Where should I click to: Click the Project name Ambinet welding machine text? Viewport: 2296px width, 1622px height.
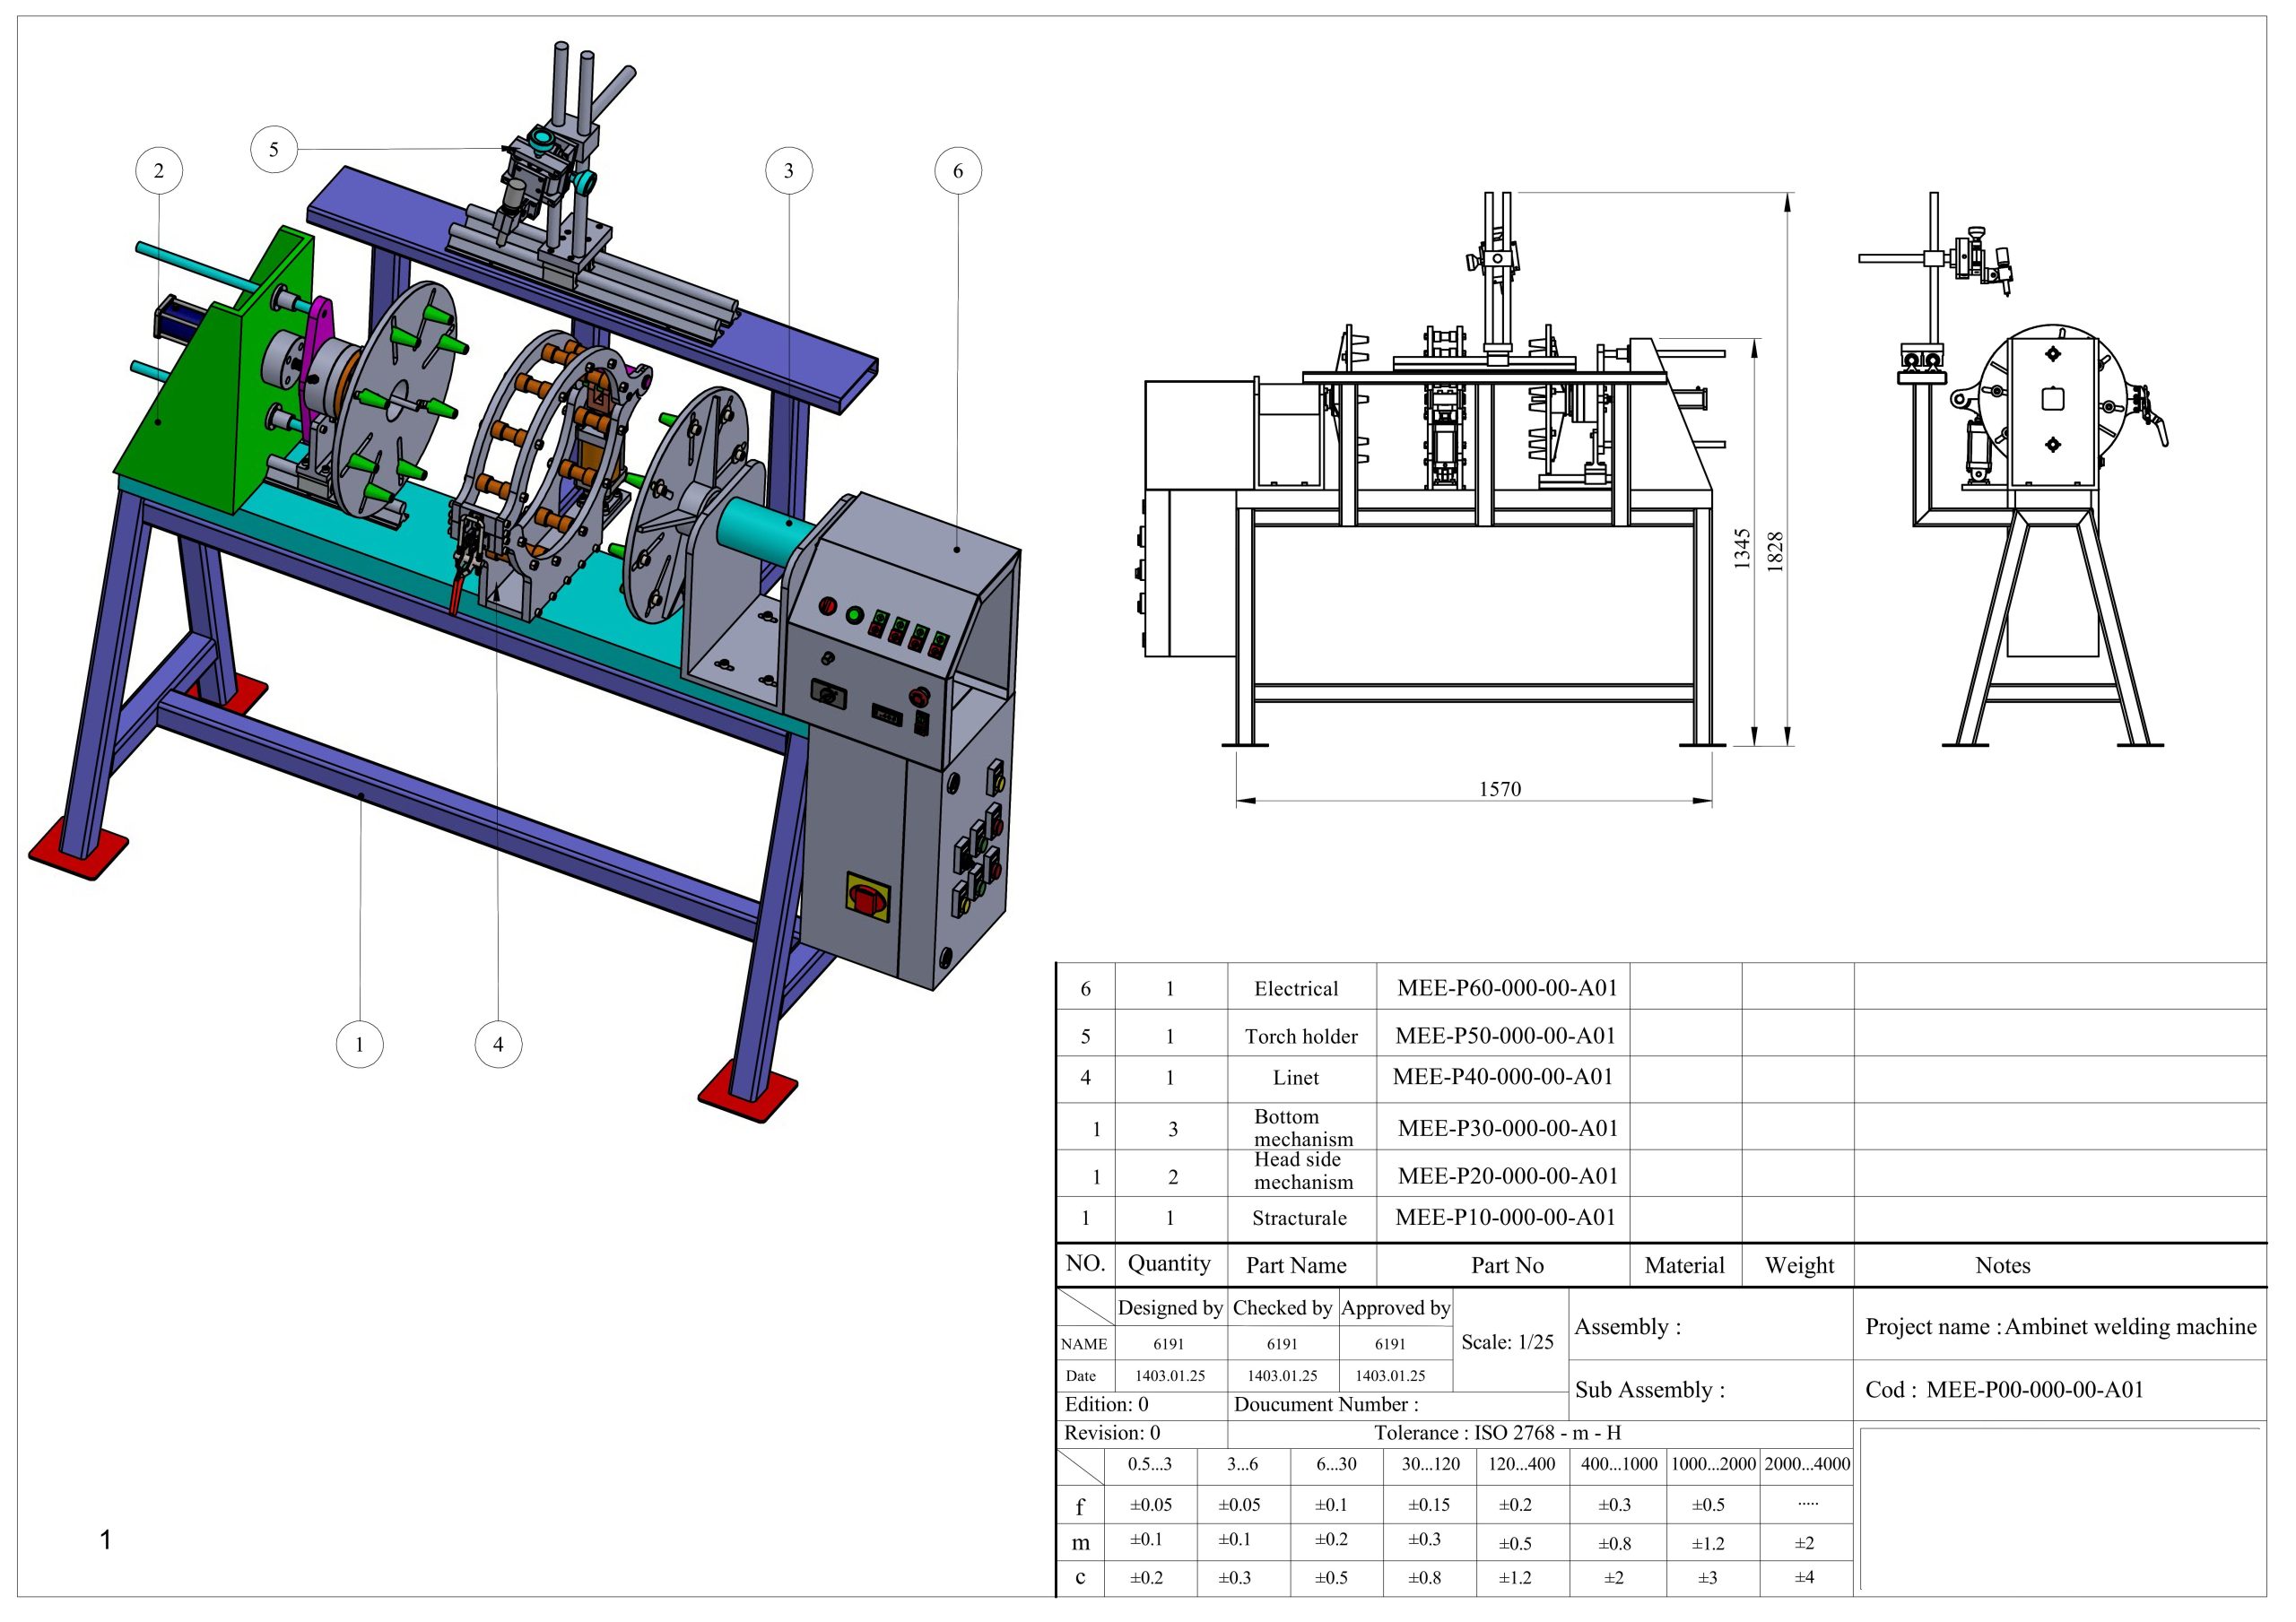pos(2060,1327)
